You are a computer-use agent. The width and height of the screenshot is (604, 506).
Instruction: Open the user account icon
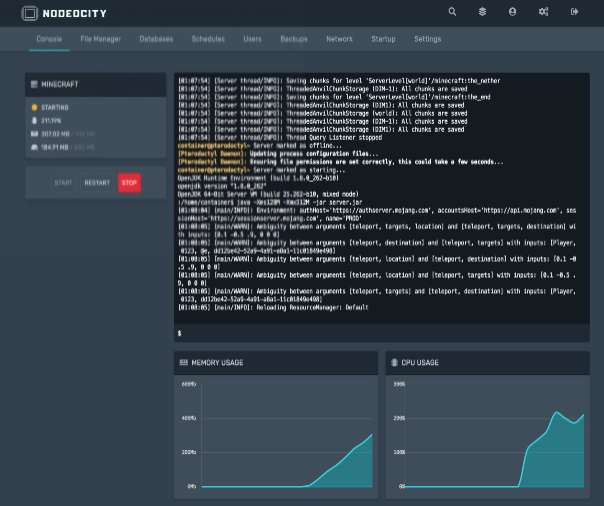pos(512,12)
